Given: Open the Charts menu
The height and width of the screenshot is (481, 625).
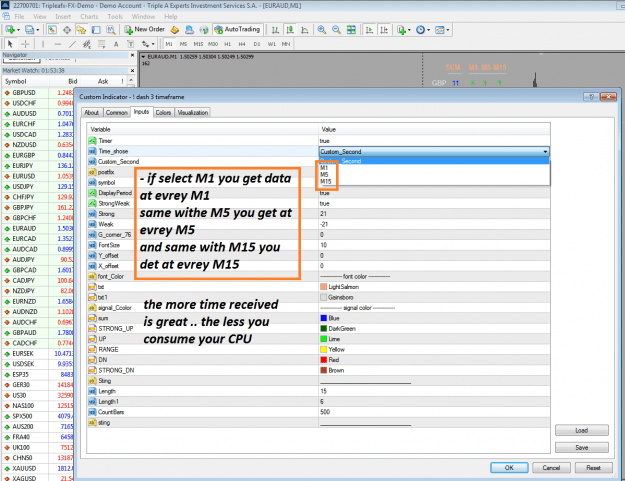Looking at the screenshot, I should pyautogui.click(x=89, y=17).
